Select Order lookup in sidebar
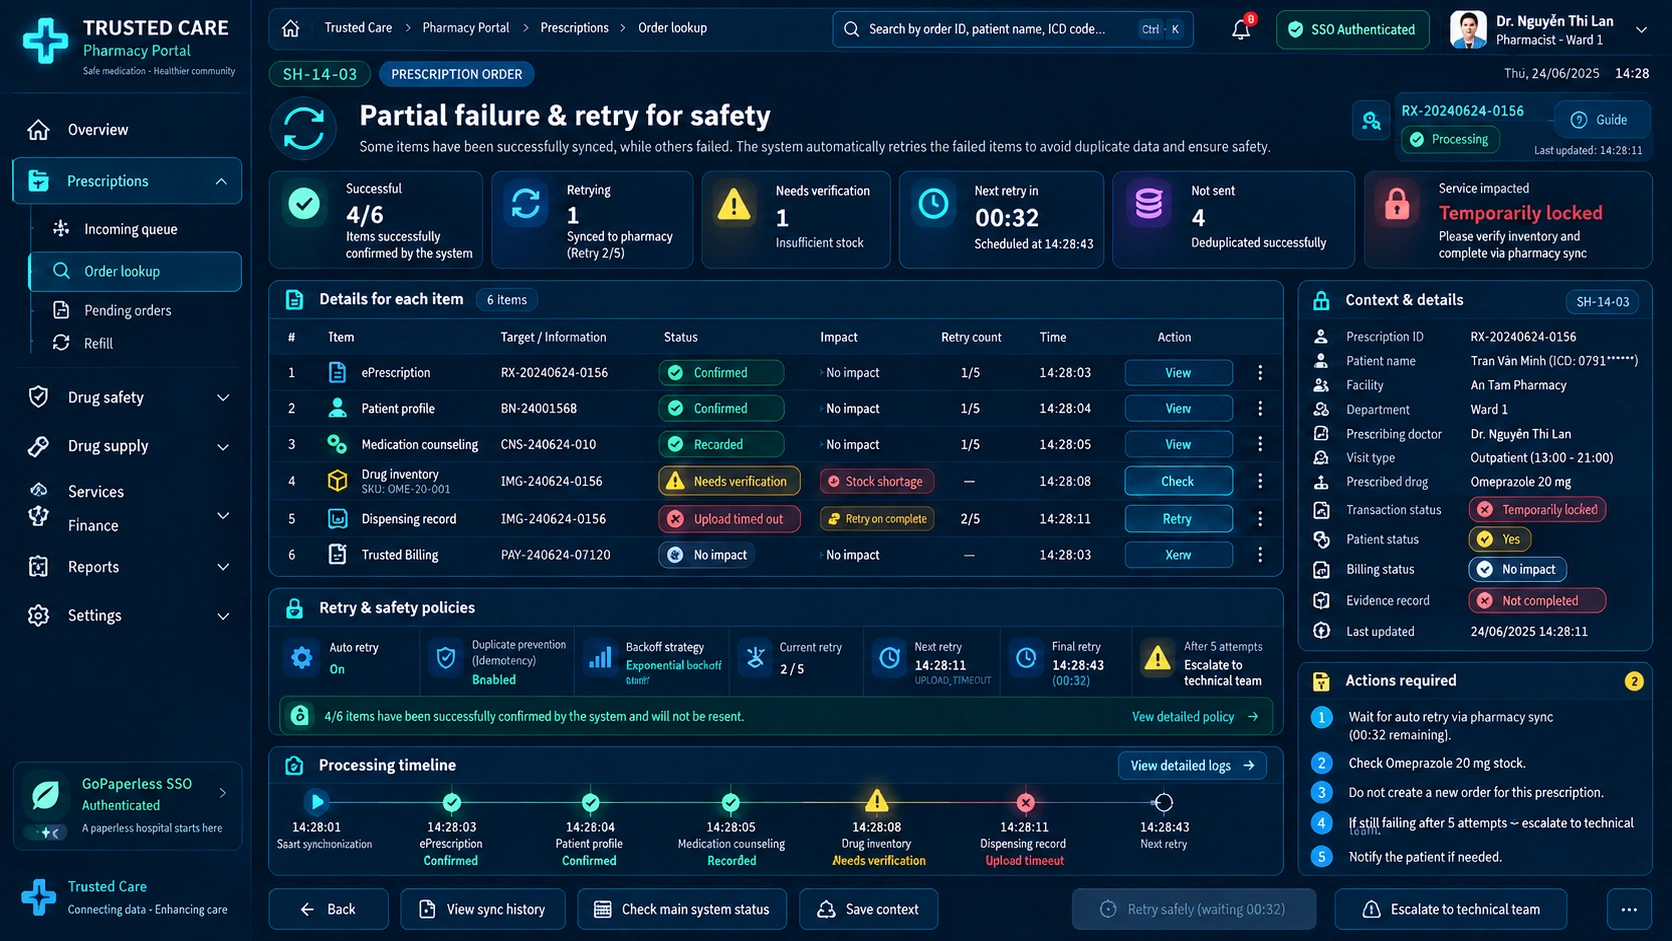Image resolution: width=1672 pixels, height=941 pixels. [x=135, y=272]
